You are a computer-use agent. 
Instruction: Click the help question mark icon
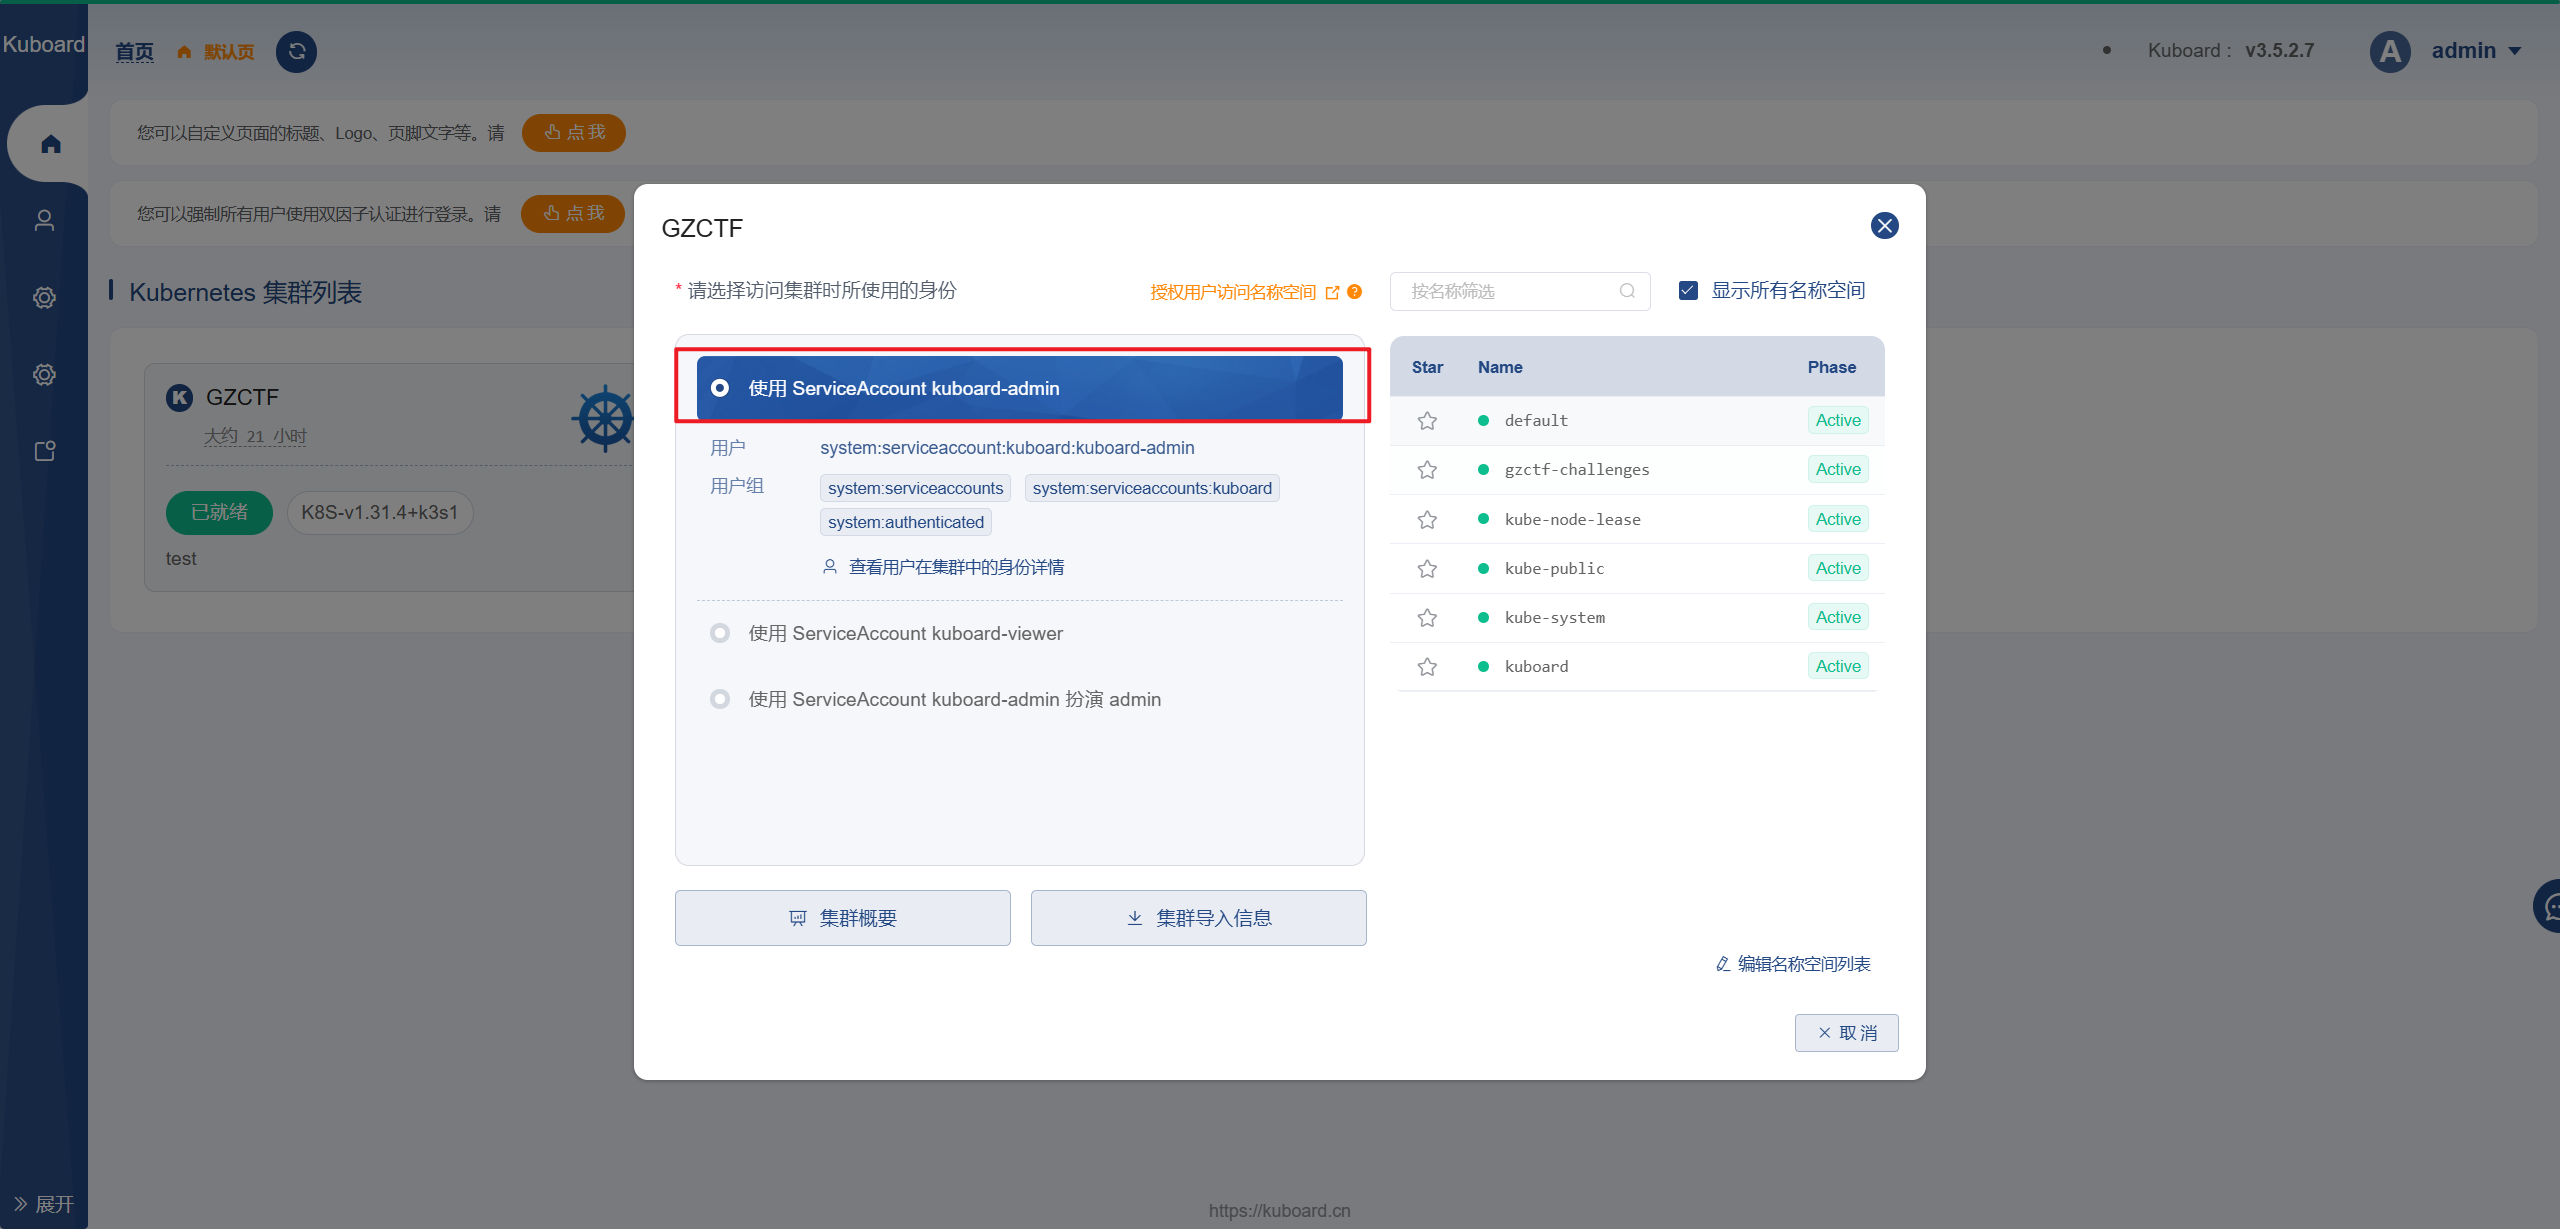coord(1355,292)
